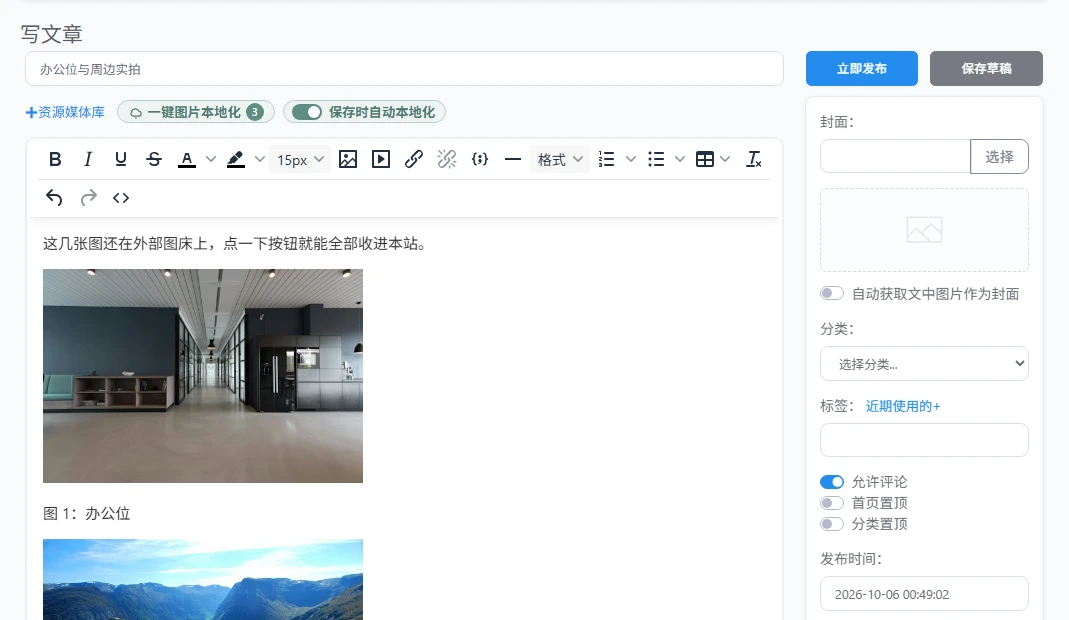Open the 资源媒体库 media library link
Viewport: 1069px width, 620px height.
[x=65, y=112]
